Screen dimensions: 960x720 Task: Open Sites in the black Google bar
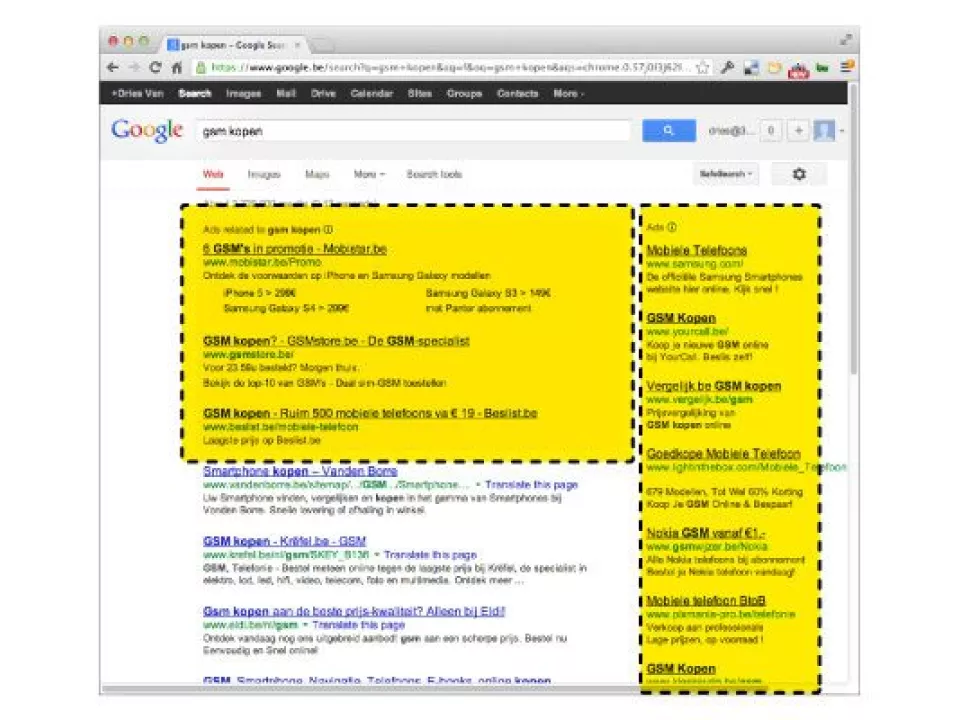(420, 94)
